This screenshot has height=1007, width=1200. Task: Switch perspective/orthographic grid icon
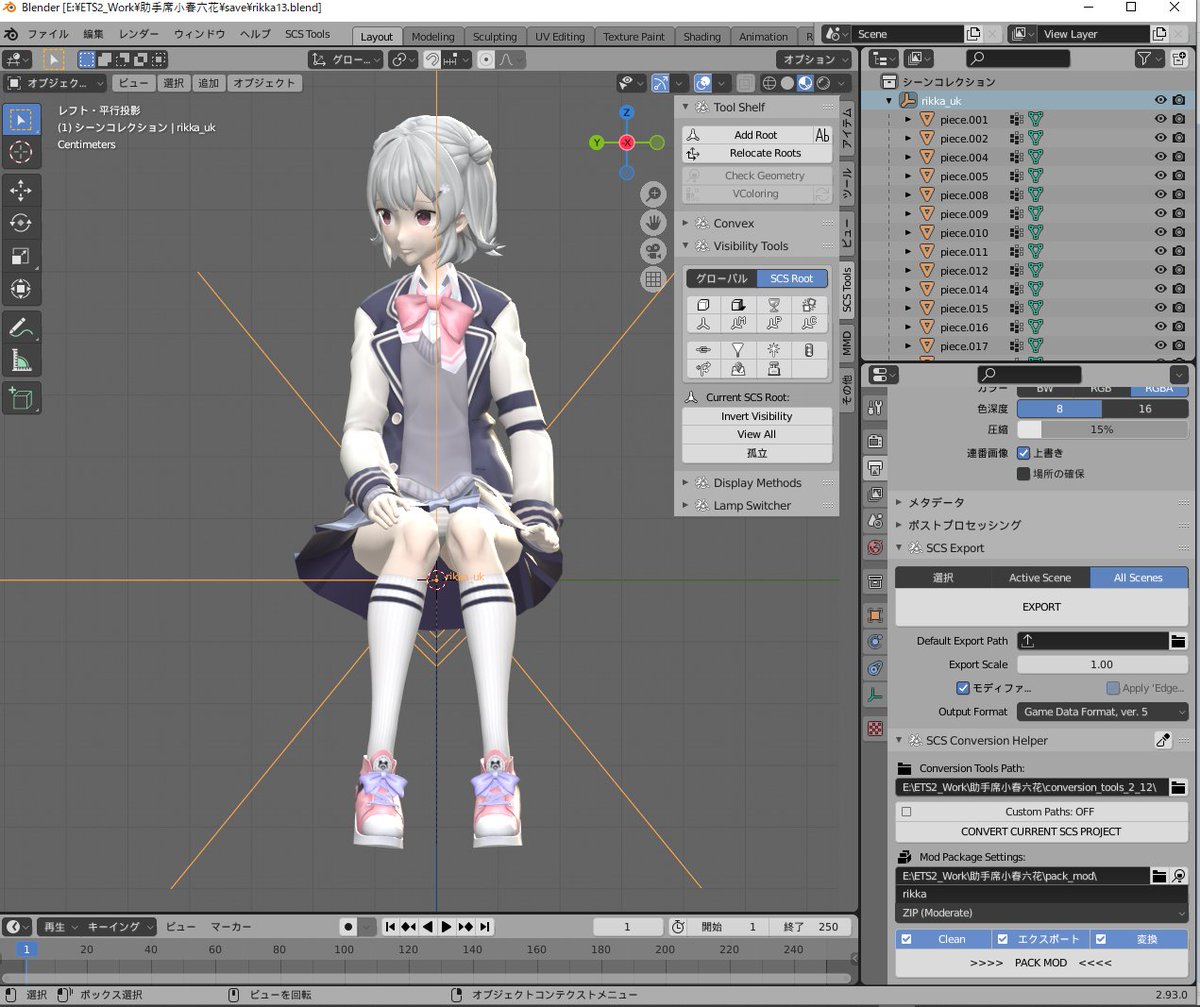coord(653,280)
